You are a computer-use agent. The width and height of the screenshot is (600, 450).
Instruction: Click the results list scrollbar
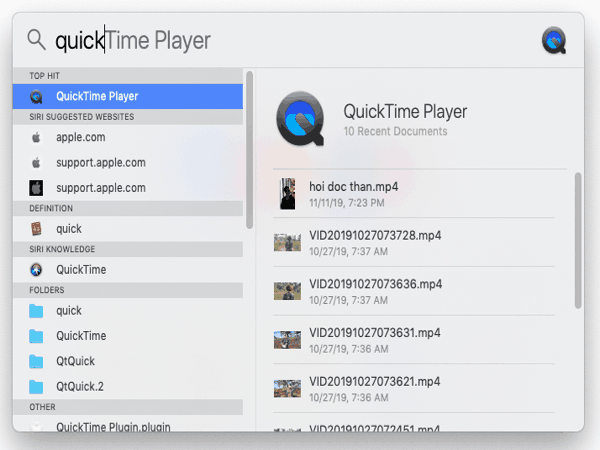point(249,150)
